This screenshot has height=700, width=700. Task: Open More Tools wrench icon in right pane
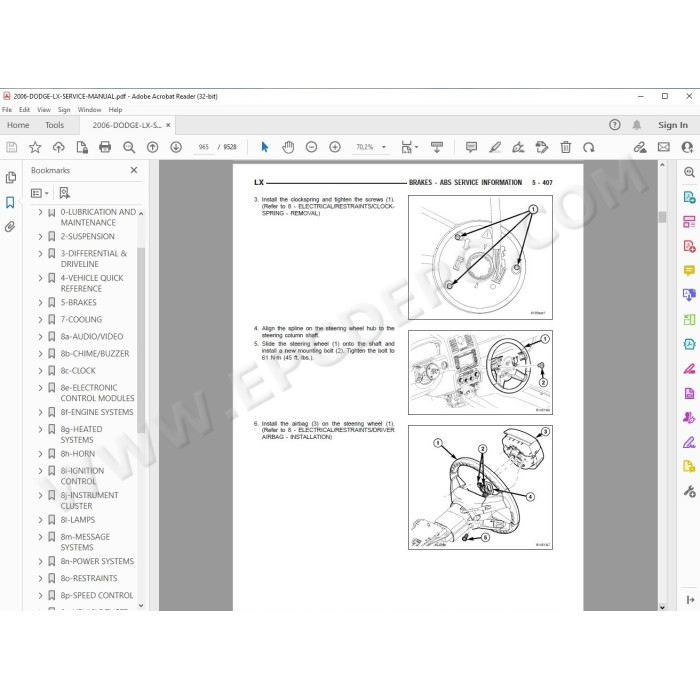pyautogui.click(x=689, y=492)
